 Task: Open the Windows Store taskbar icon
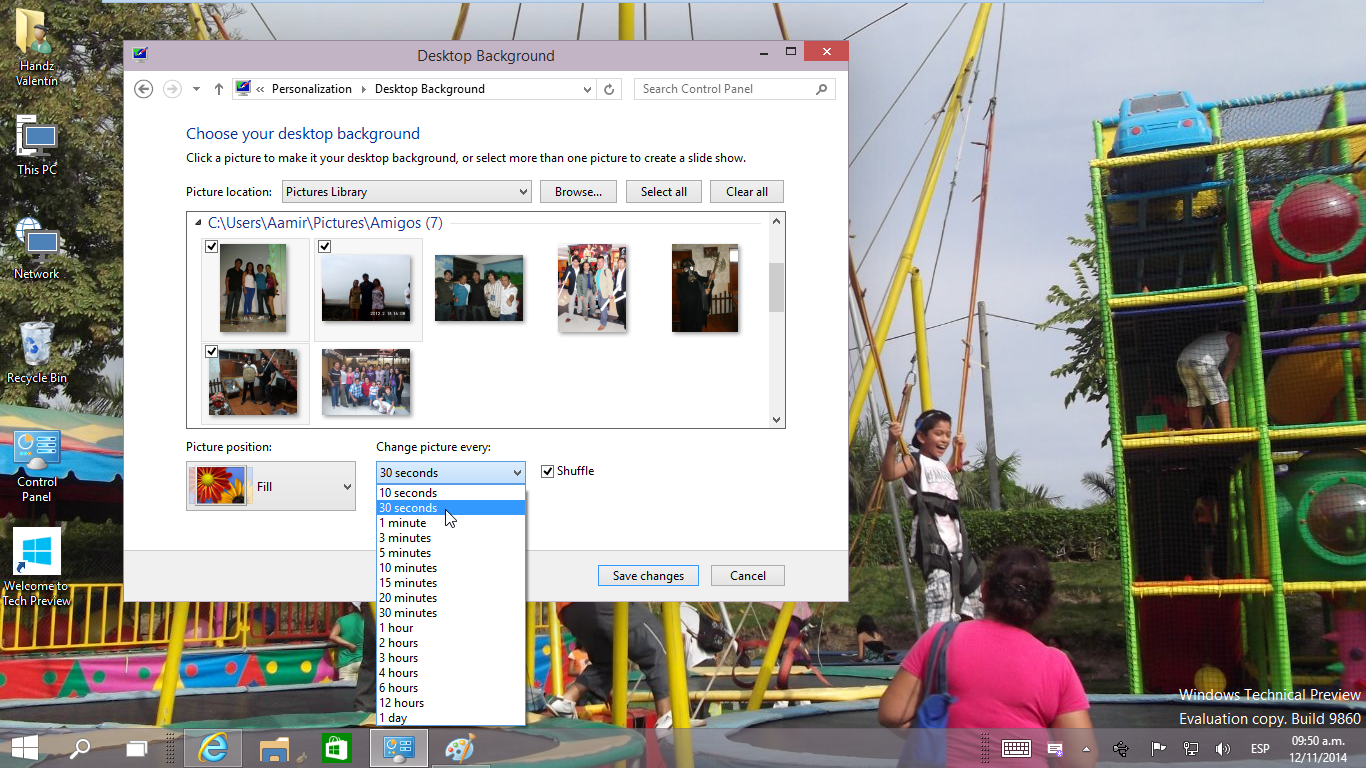(x=336, y=748)
